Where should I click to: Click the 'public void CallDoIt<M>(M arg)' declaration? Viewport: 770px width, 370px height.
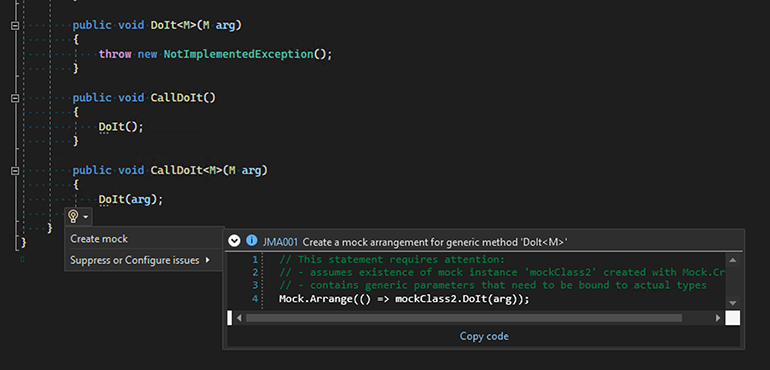pyautogui.click(x=170, y=171)
